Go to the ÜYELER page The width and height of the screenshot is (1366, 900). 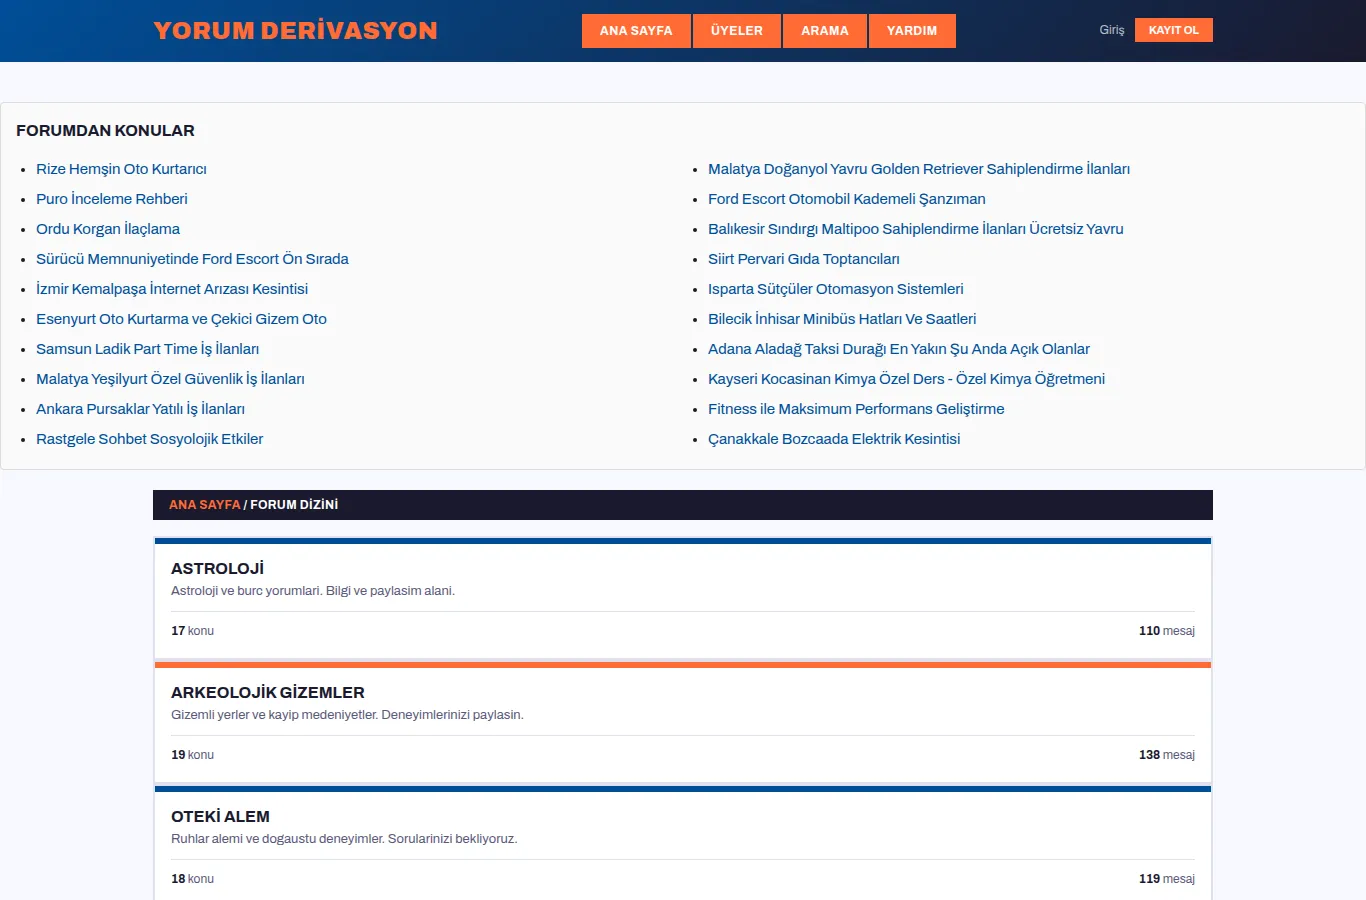coord(737,31)
